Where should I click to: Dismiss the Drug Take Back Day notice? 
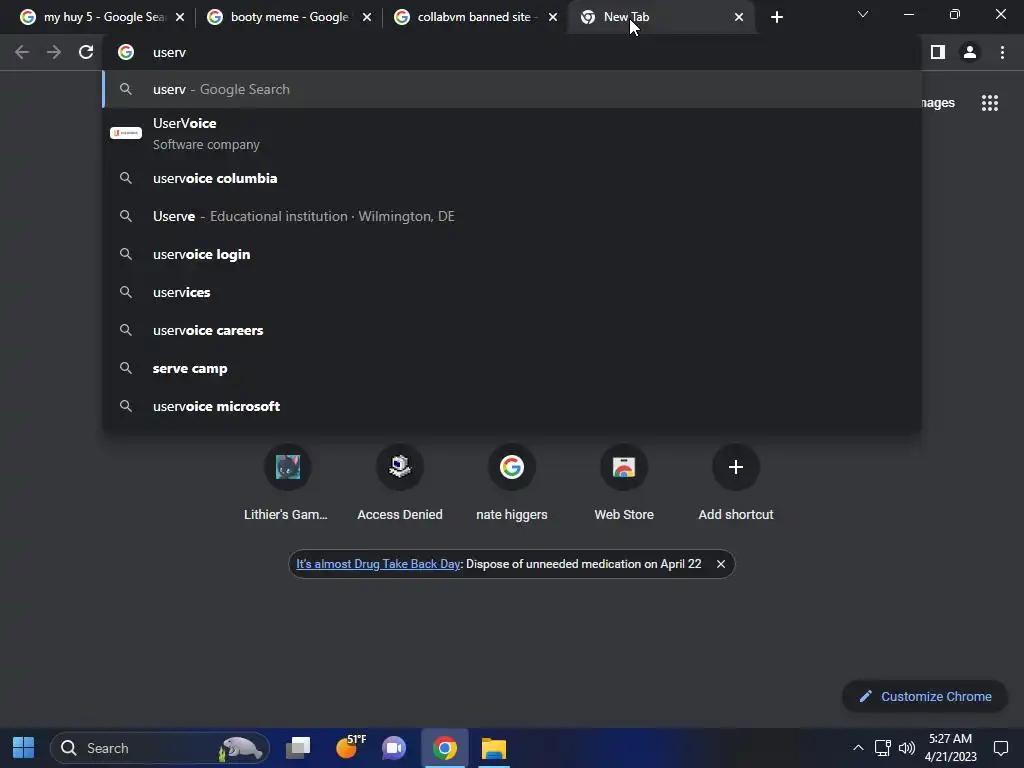click(720, 564)
